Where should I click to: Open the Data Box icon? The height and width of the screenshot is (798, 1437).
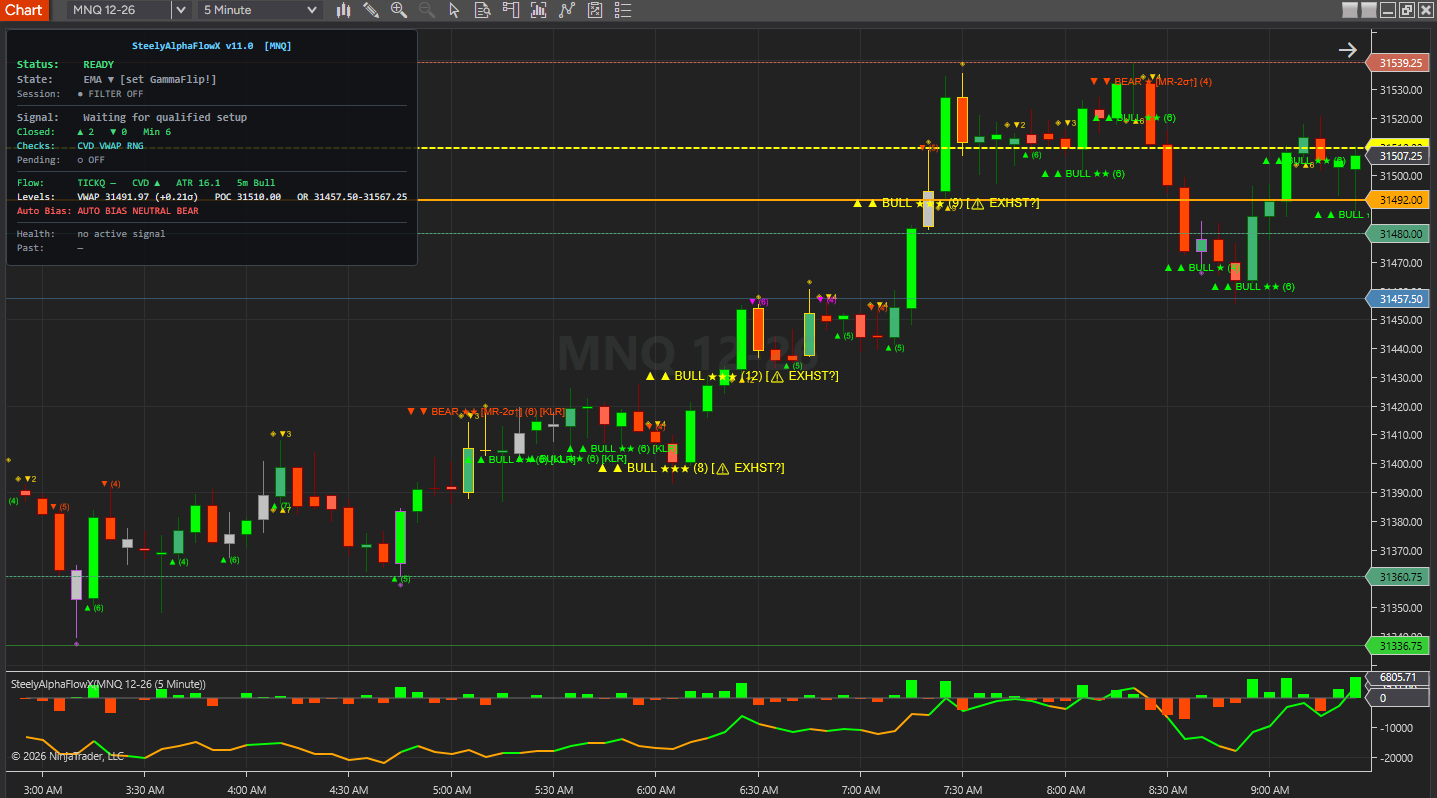tap(482, 10)
